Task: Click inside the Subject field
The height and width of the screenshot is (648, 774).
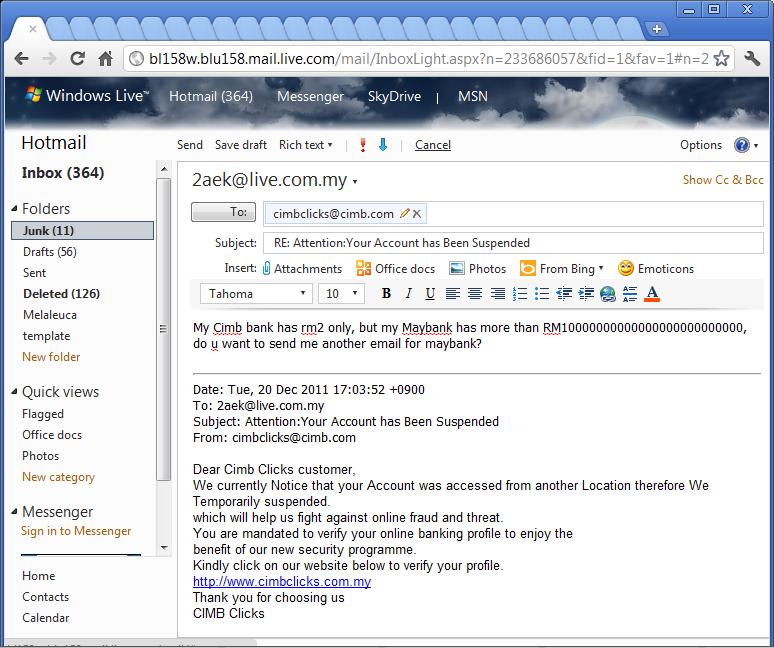Action: tap(513, 243)
